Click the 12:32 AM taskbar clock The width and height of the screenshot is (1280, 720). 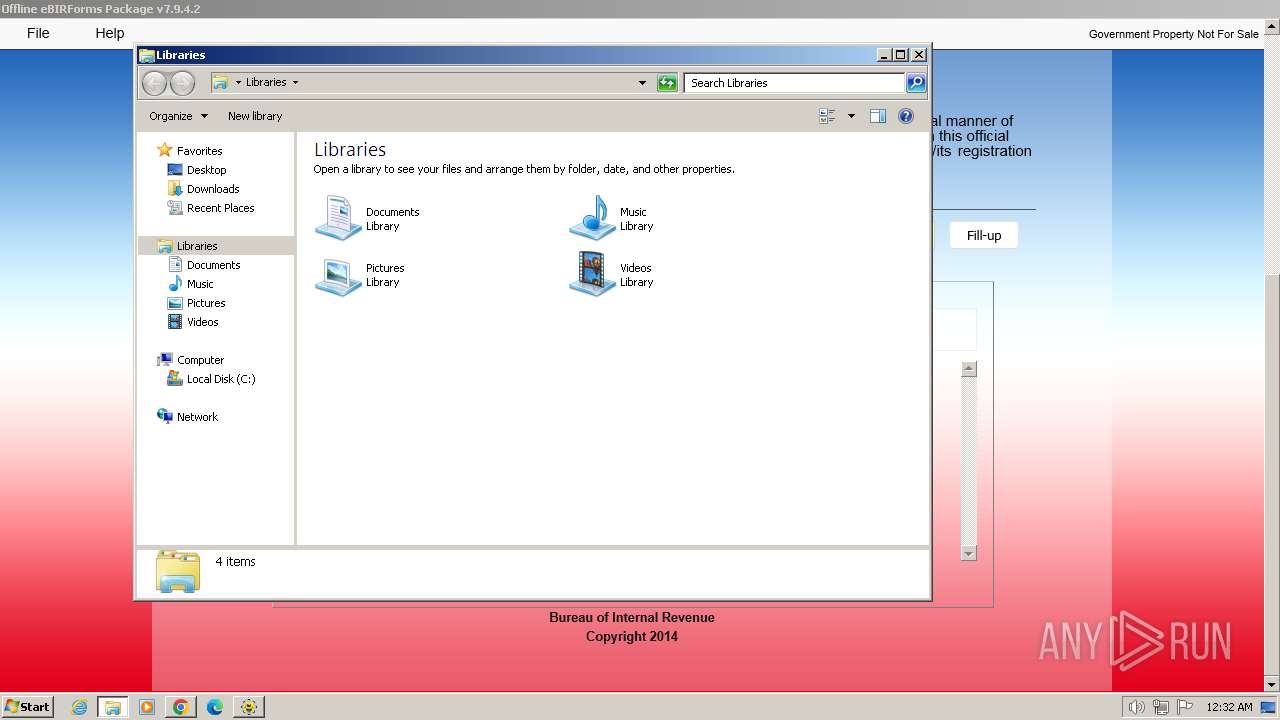tap(1229, 707)
